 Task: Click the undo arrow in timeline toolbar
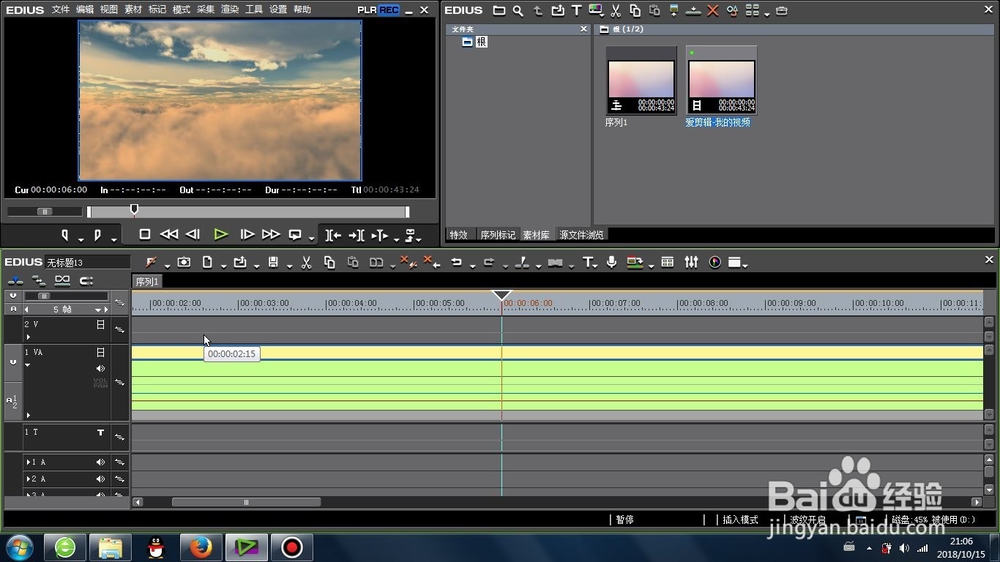(456, 262)
